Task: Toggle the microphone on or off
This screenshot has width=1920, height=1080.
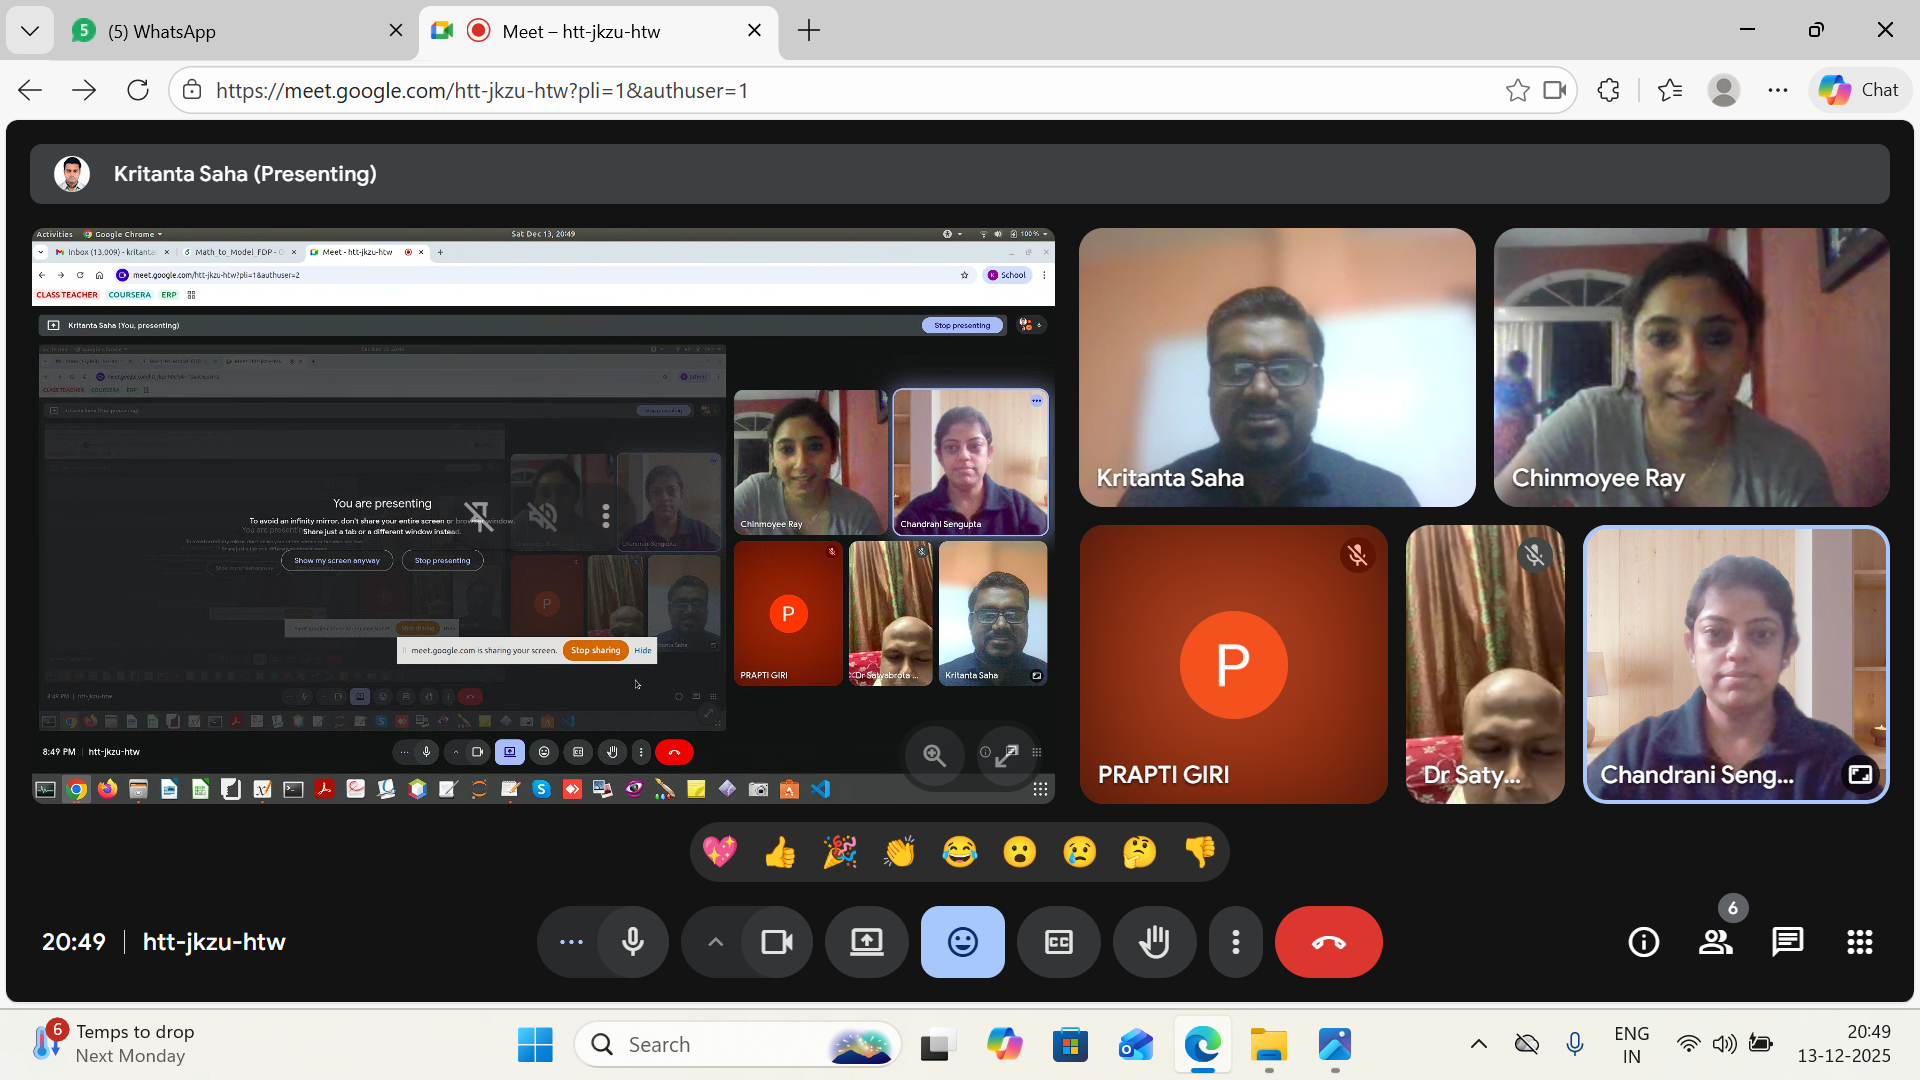Action: click(x=632, y=942)
